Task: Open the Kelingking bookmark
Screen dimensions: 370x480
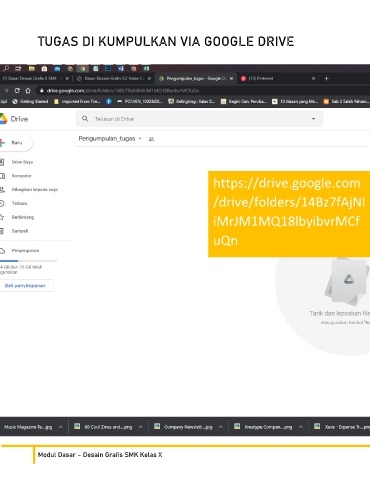Action: click(x=192, y=102)
